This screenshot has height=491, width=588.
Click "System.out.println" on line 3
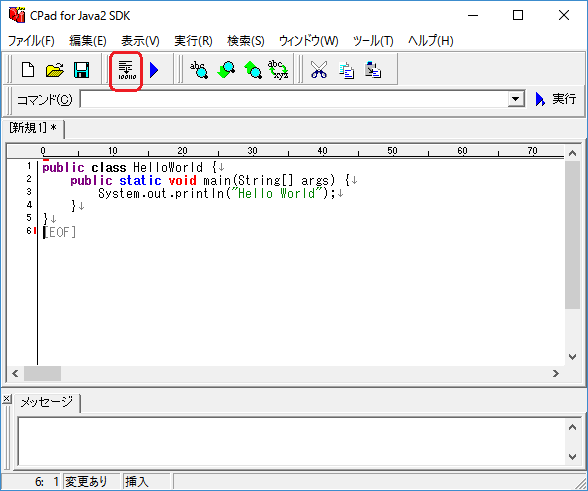click(x=161, y=194)
